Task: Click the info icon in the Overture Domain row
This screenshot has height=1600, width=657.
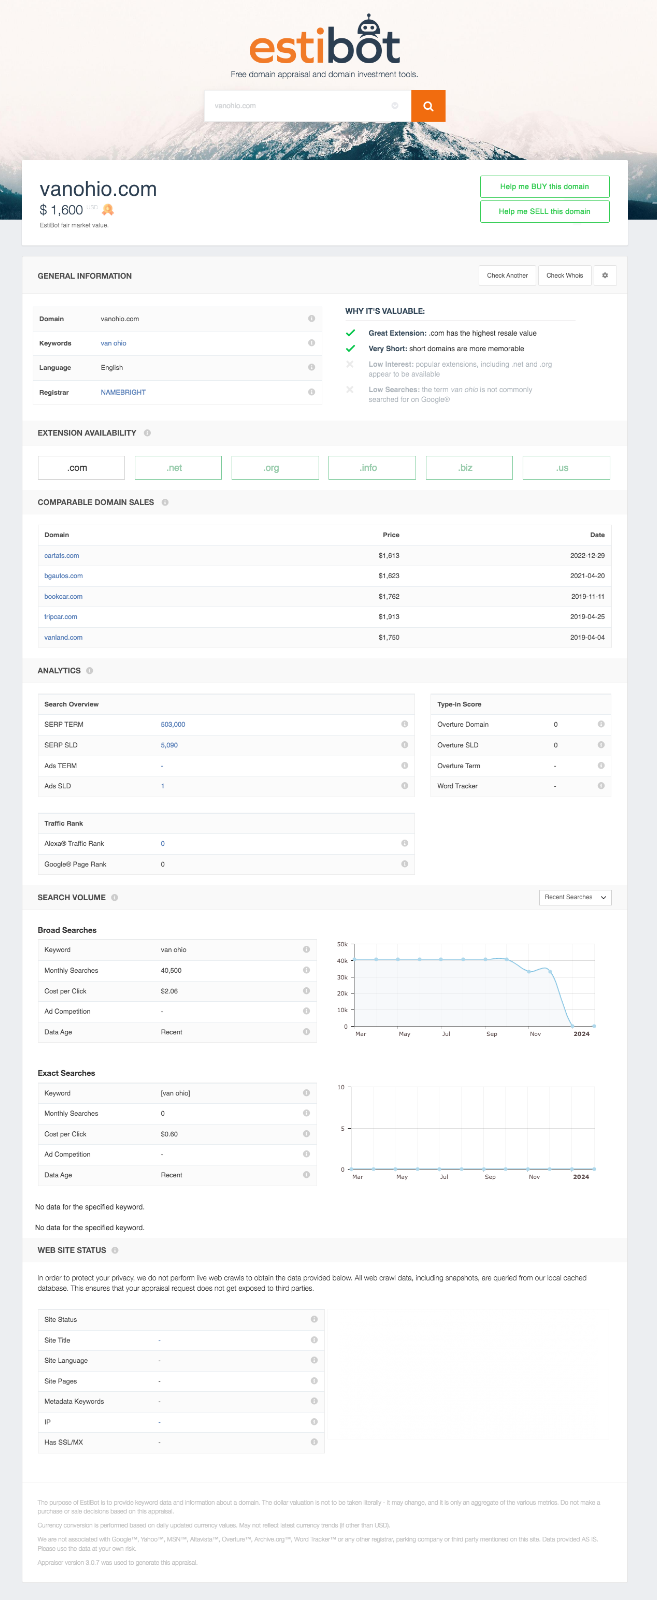Action: (x=601, y=724)
